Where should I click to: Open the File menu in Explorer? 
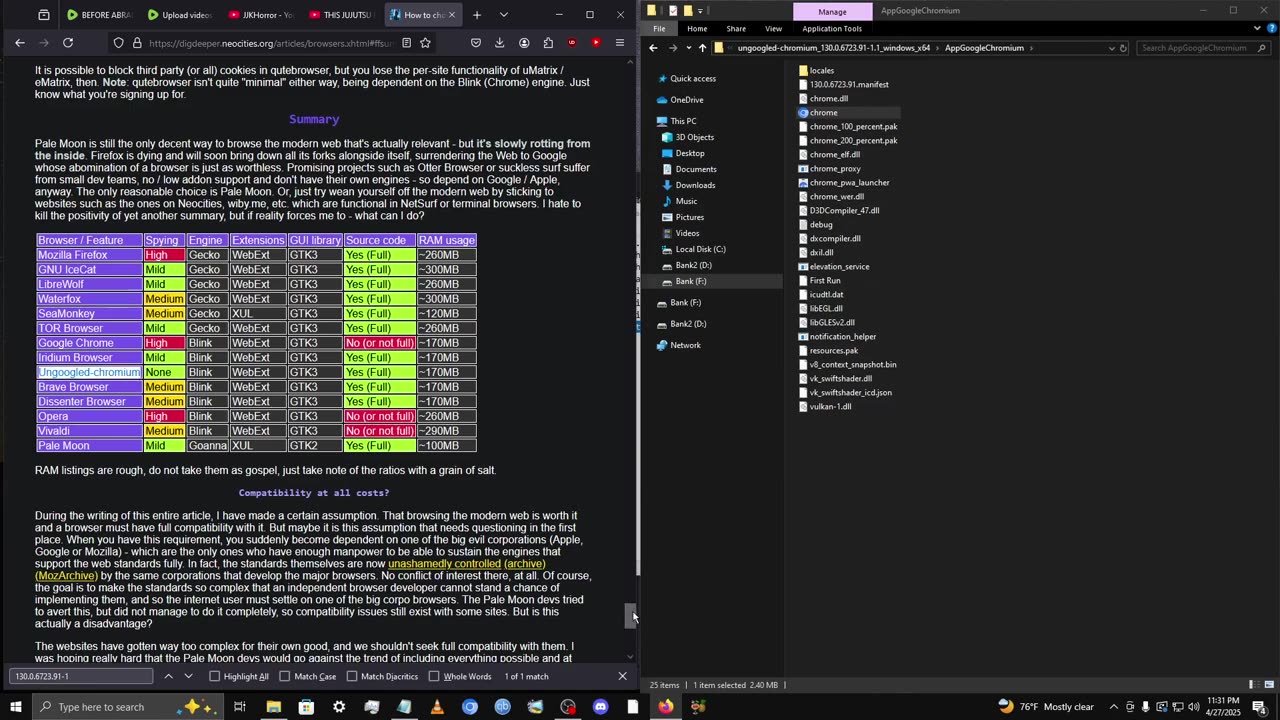pyautogui.click(x=659, y=28)
